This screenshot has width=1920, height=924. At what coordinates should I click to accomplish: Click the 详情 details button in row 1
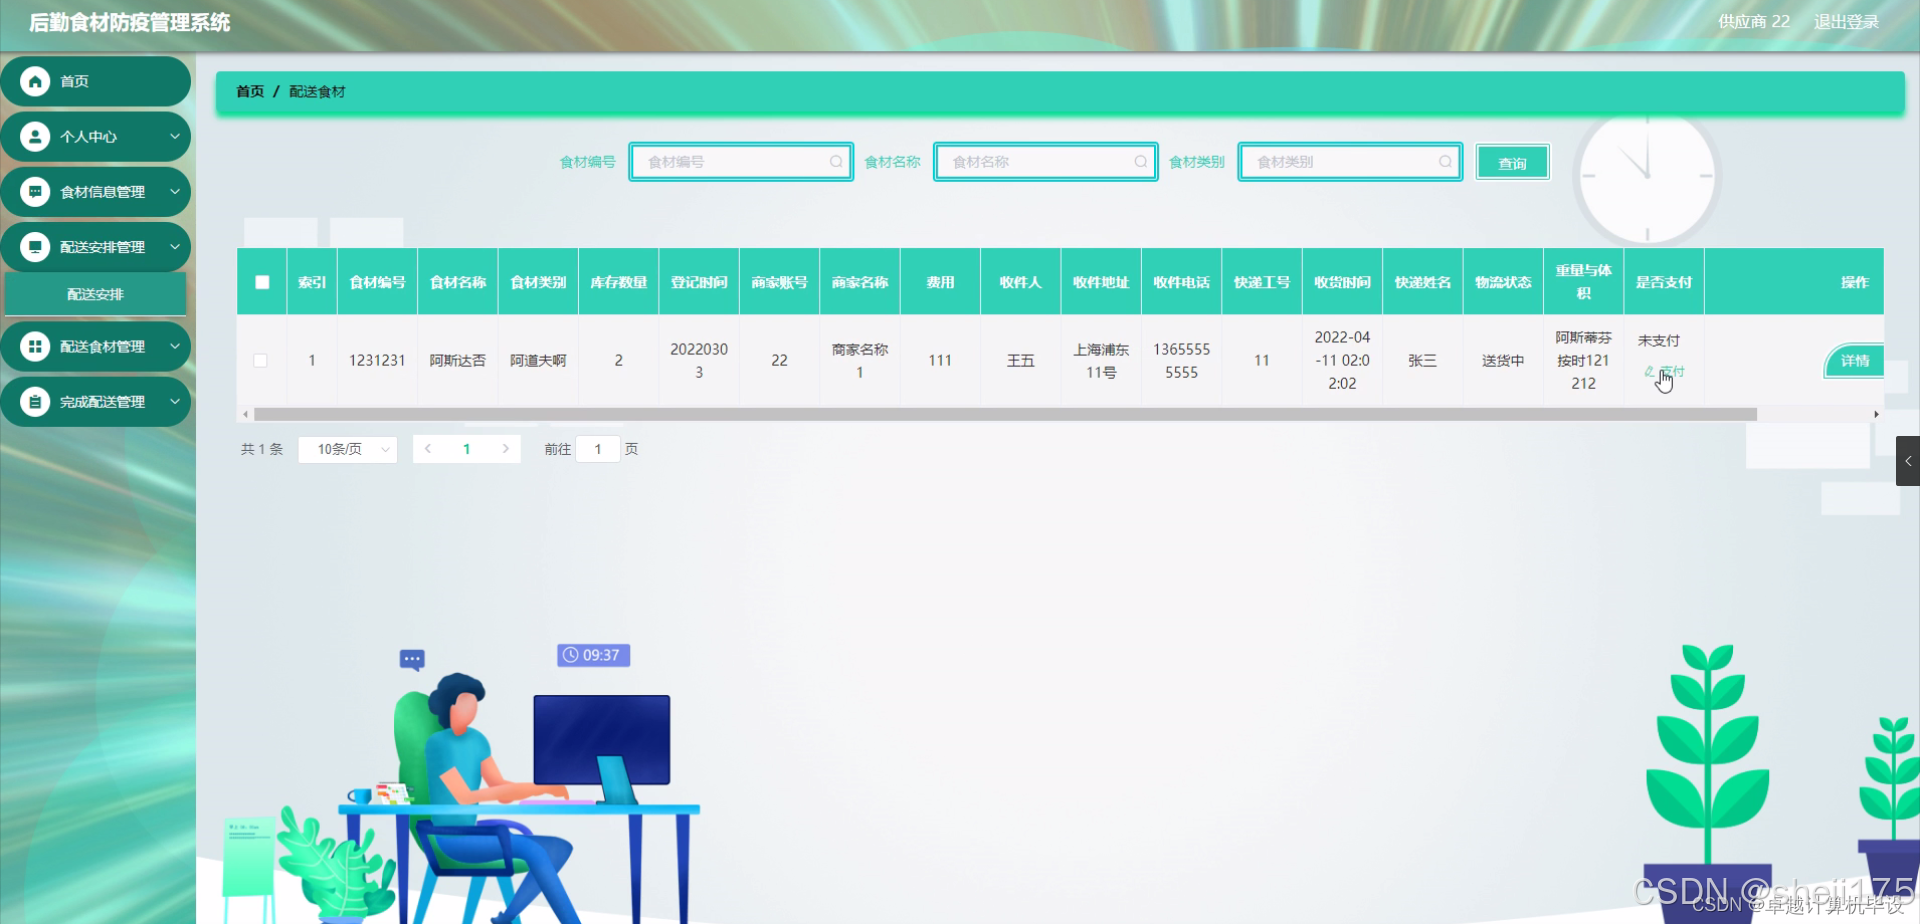(x=1855, y=361)
